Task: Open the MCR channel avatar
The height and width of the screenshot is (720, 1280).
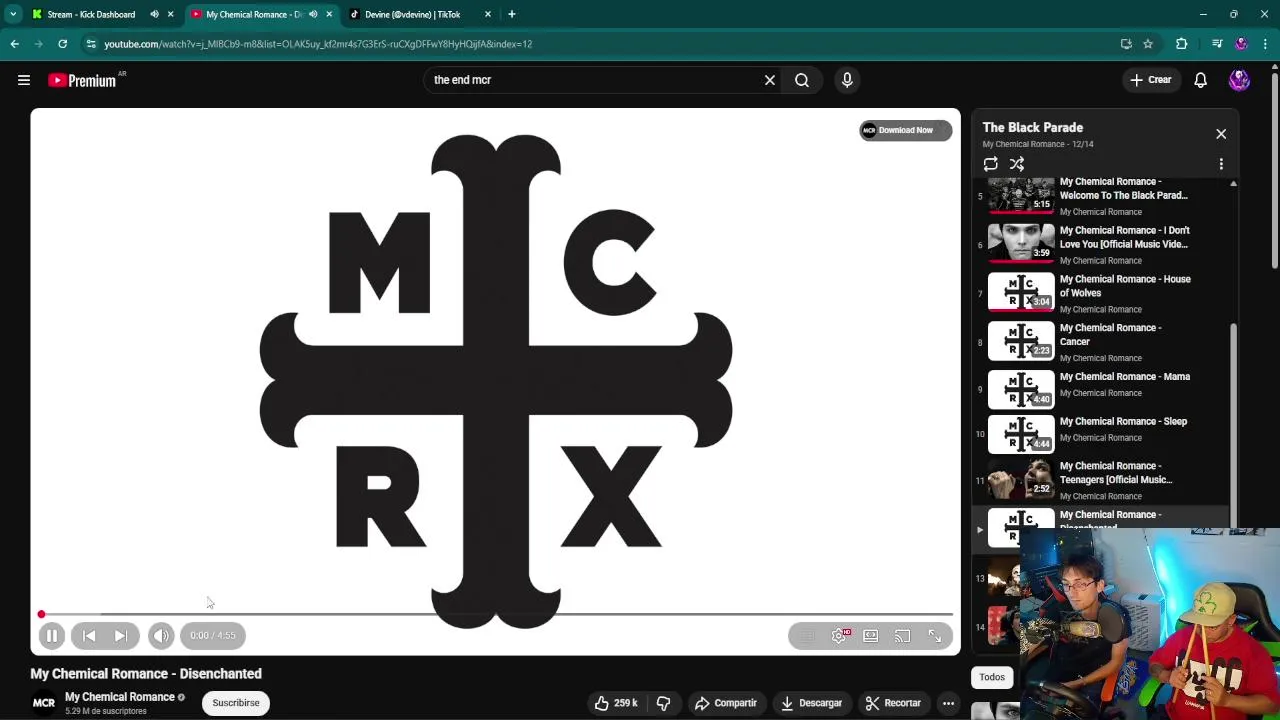Action: click(44, 703)
